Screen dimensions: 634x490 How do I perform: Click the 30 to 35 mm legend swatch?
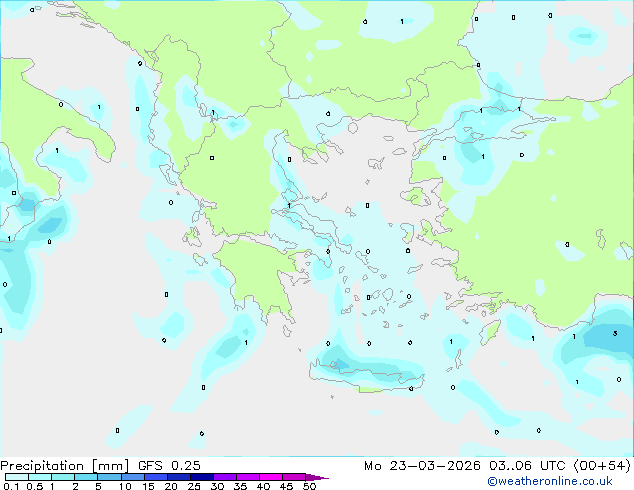tap(225, 477)
